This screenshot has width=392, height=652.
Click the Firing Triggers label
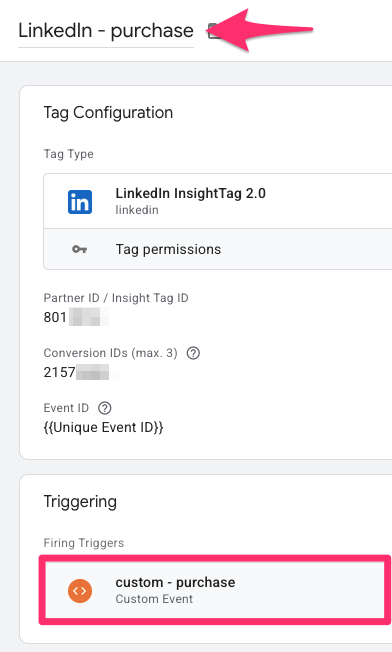click(x=84, y=543)
